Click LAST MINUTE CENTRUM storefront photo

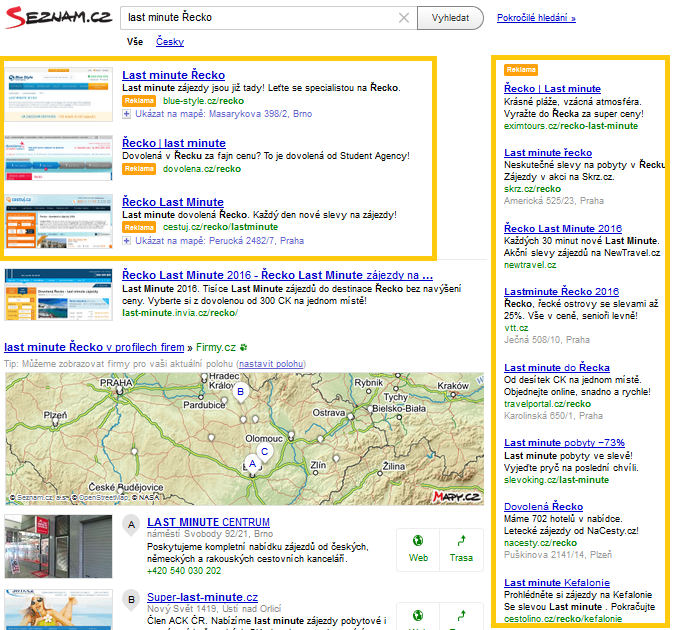click(59, 546)
